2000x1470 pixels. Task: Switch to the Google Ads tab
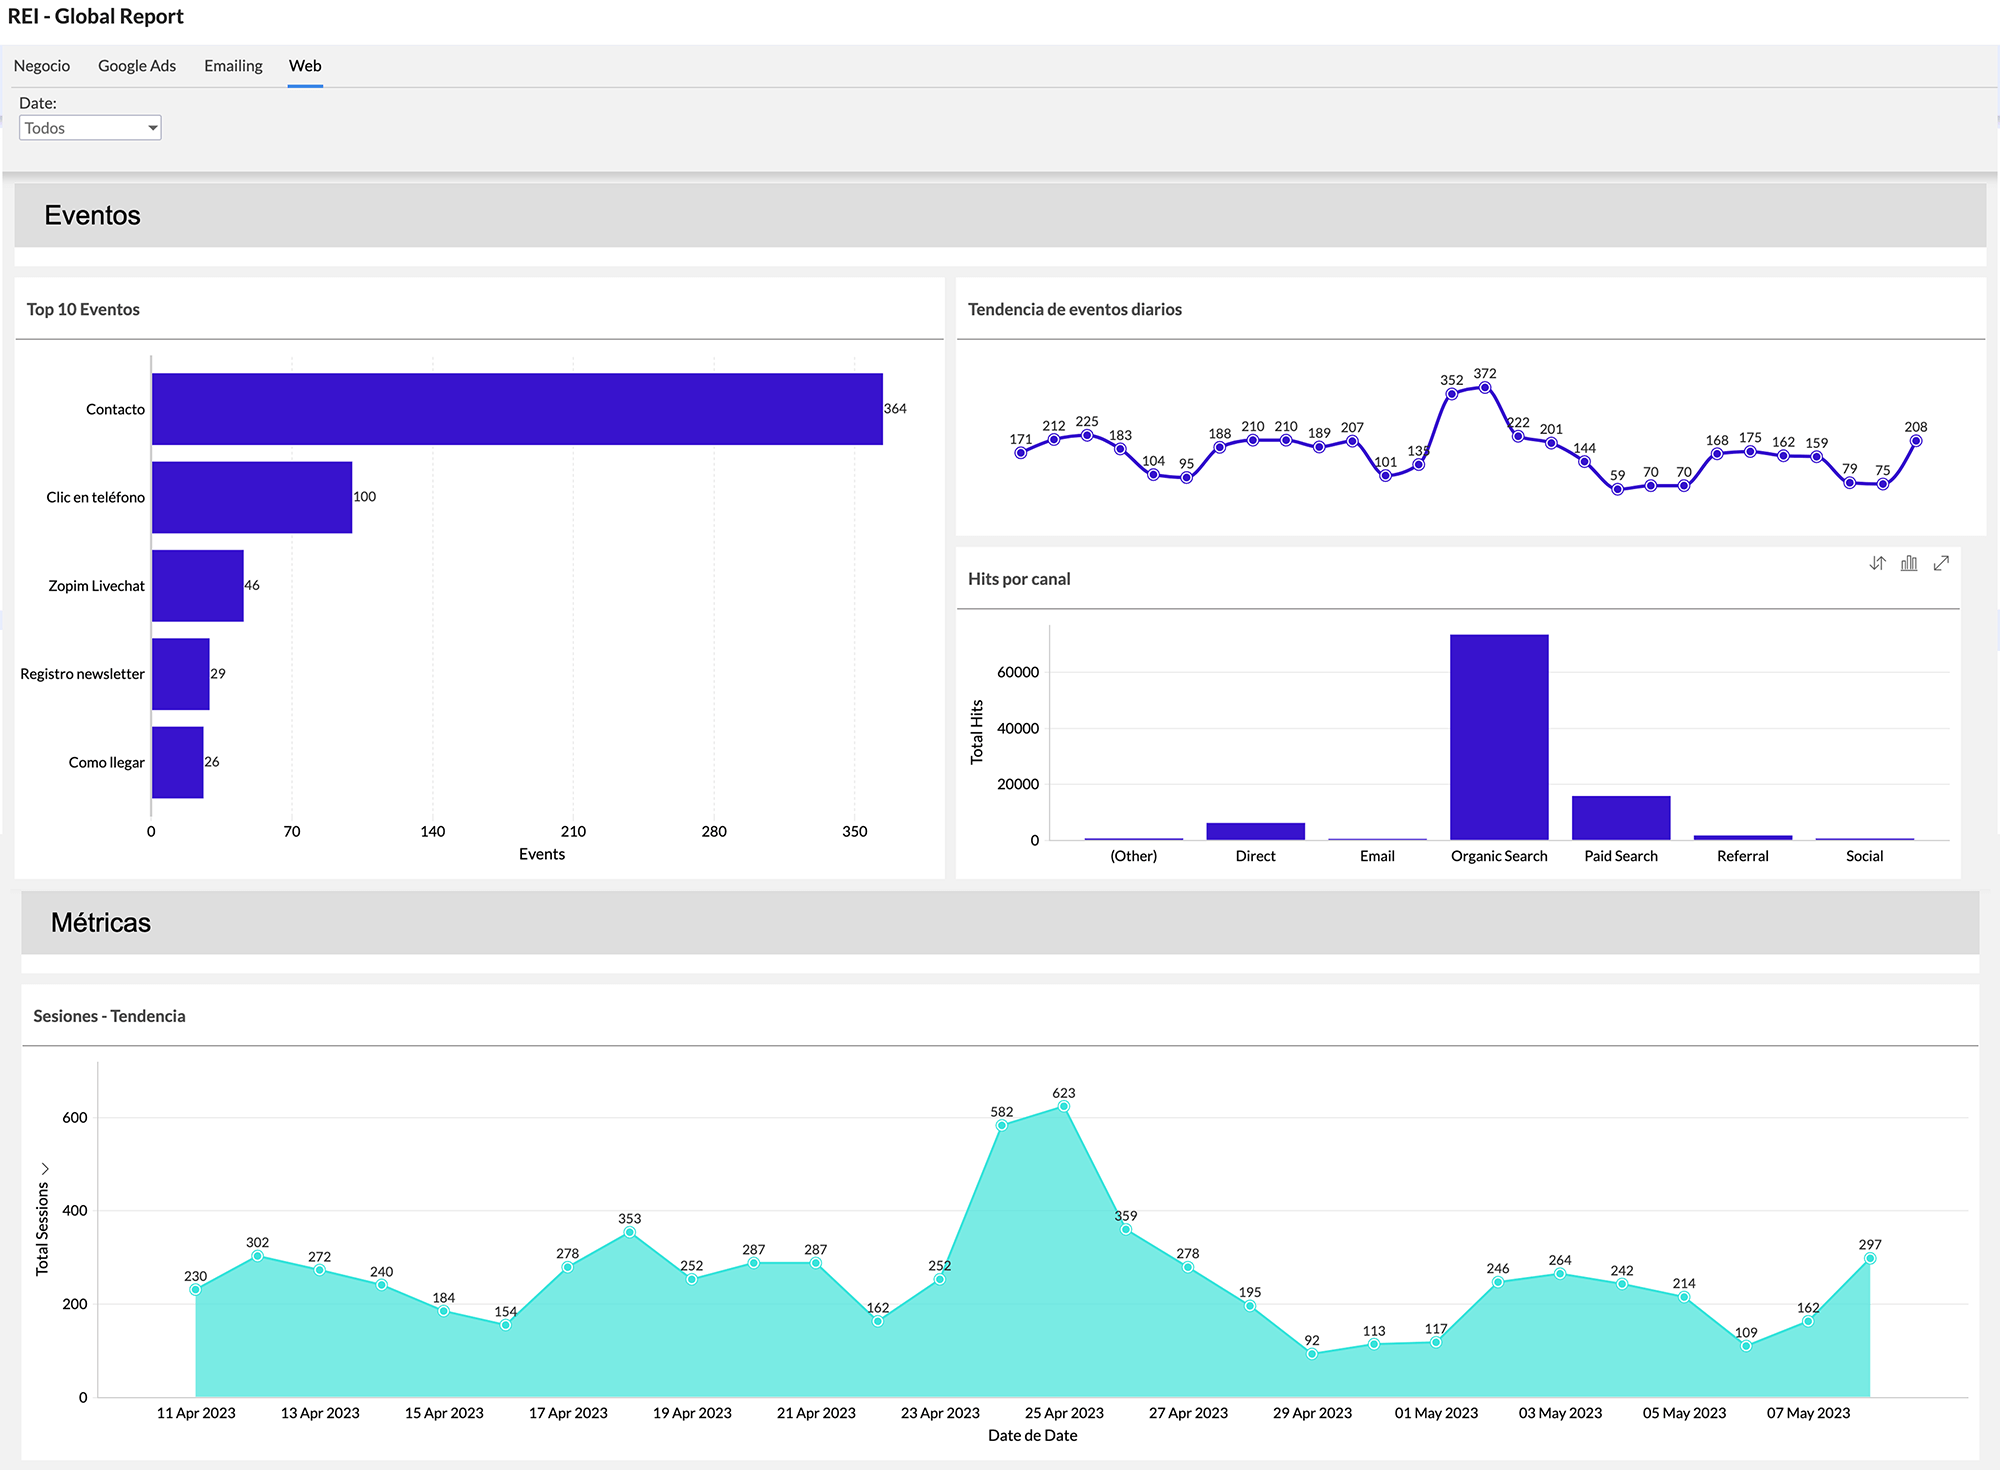137,65
